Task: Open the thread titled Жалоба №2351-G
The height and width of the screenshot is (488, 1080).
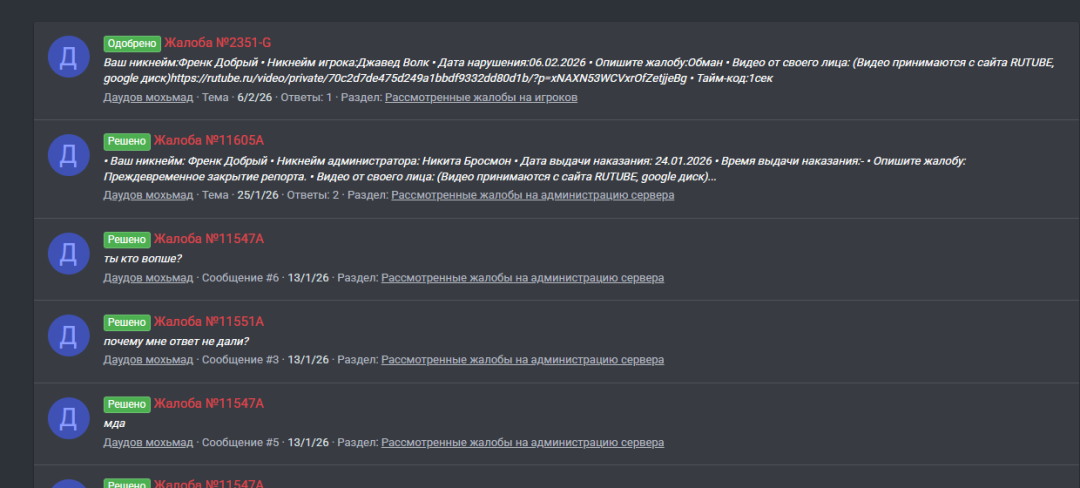Action: click(217, 43)
